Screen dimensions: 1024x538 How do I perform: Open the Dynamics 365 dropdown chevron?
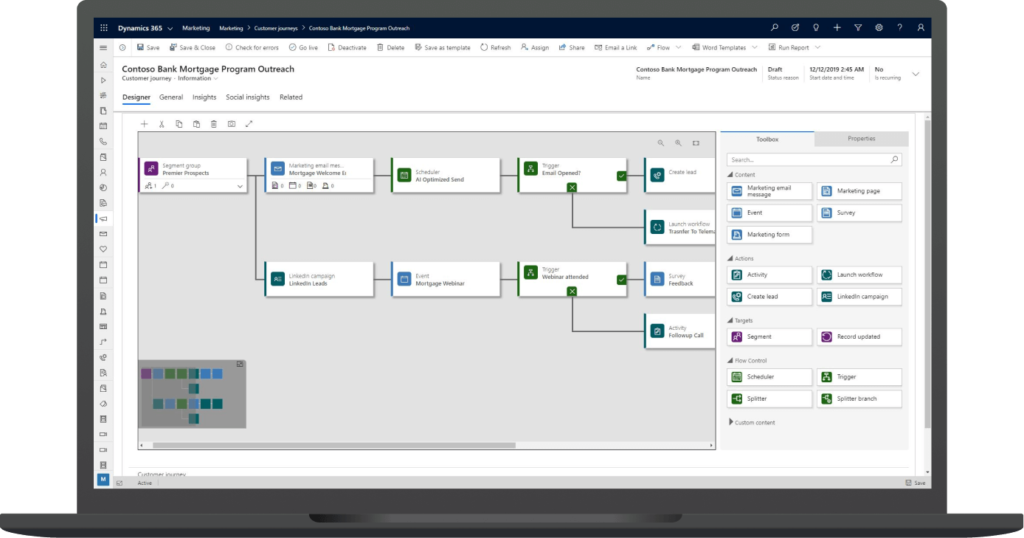coord(170,29)
